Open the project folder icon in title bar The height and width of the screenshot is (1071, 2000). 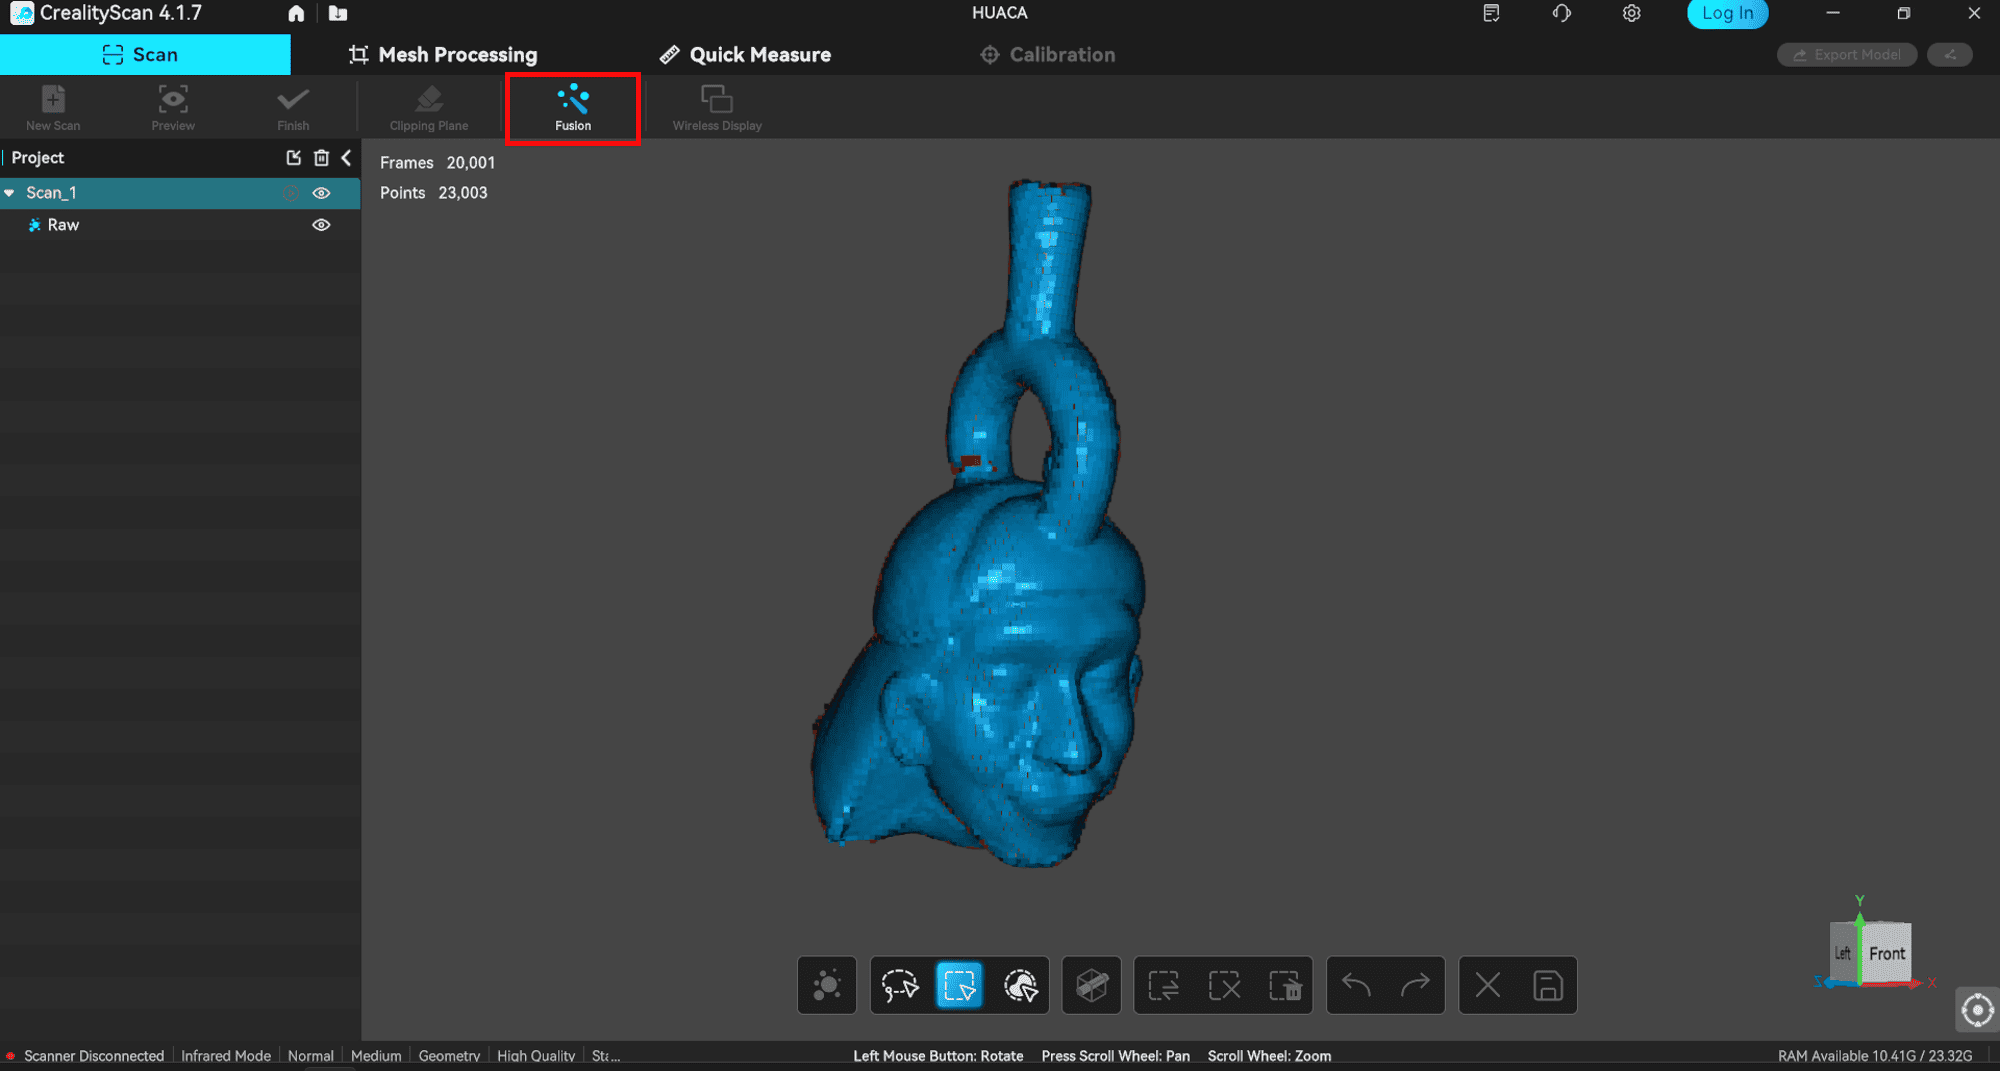pyautogui.click(x=338, y=14)
